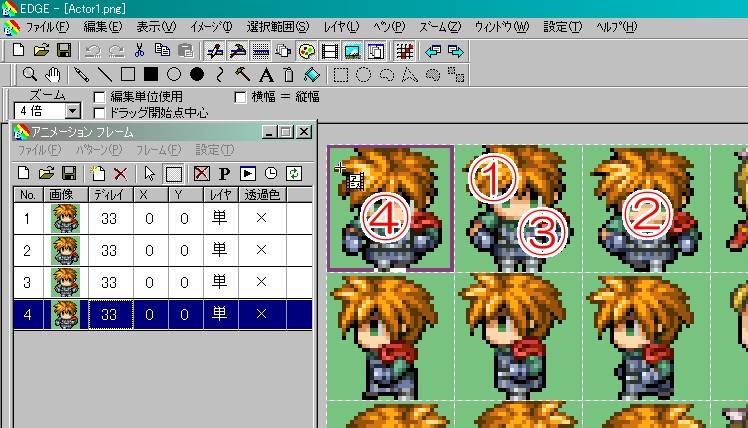The height and width of the screenshot is (428, 748).
Task: Enable the 編集単位使用 checkbox
Action: point(99,97)
